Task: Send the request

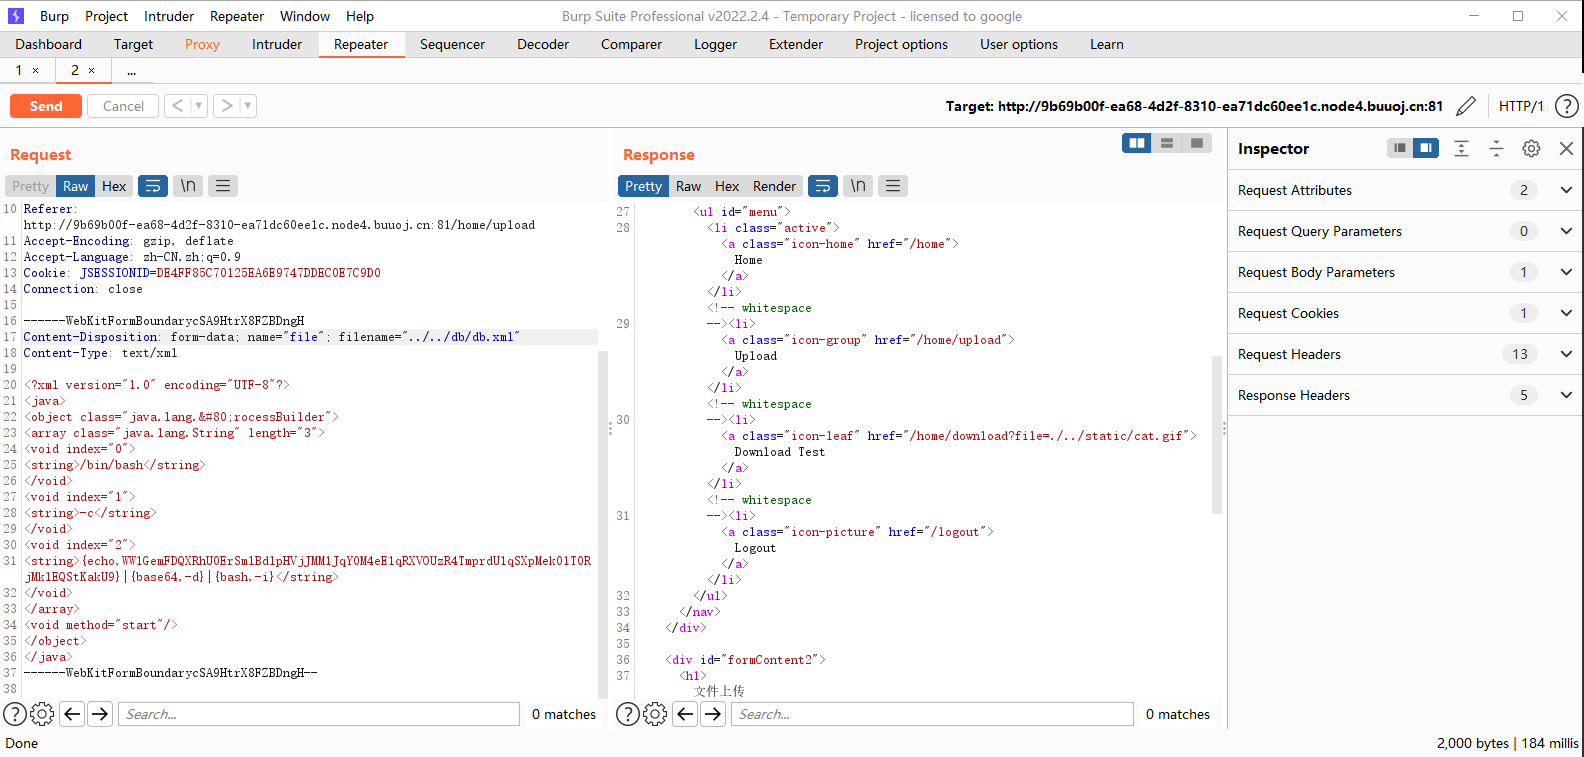Action: (x=46, y=106)
